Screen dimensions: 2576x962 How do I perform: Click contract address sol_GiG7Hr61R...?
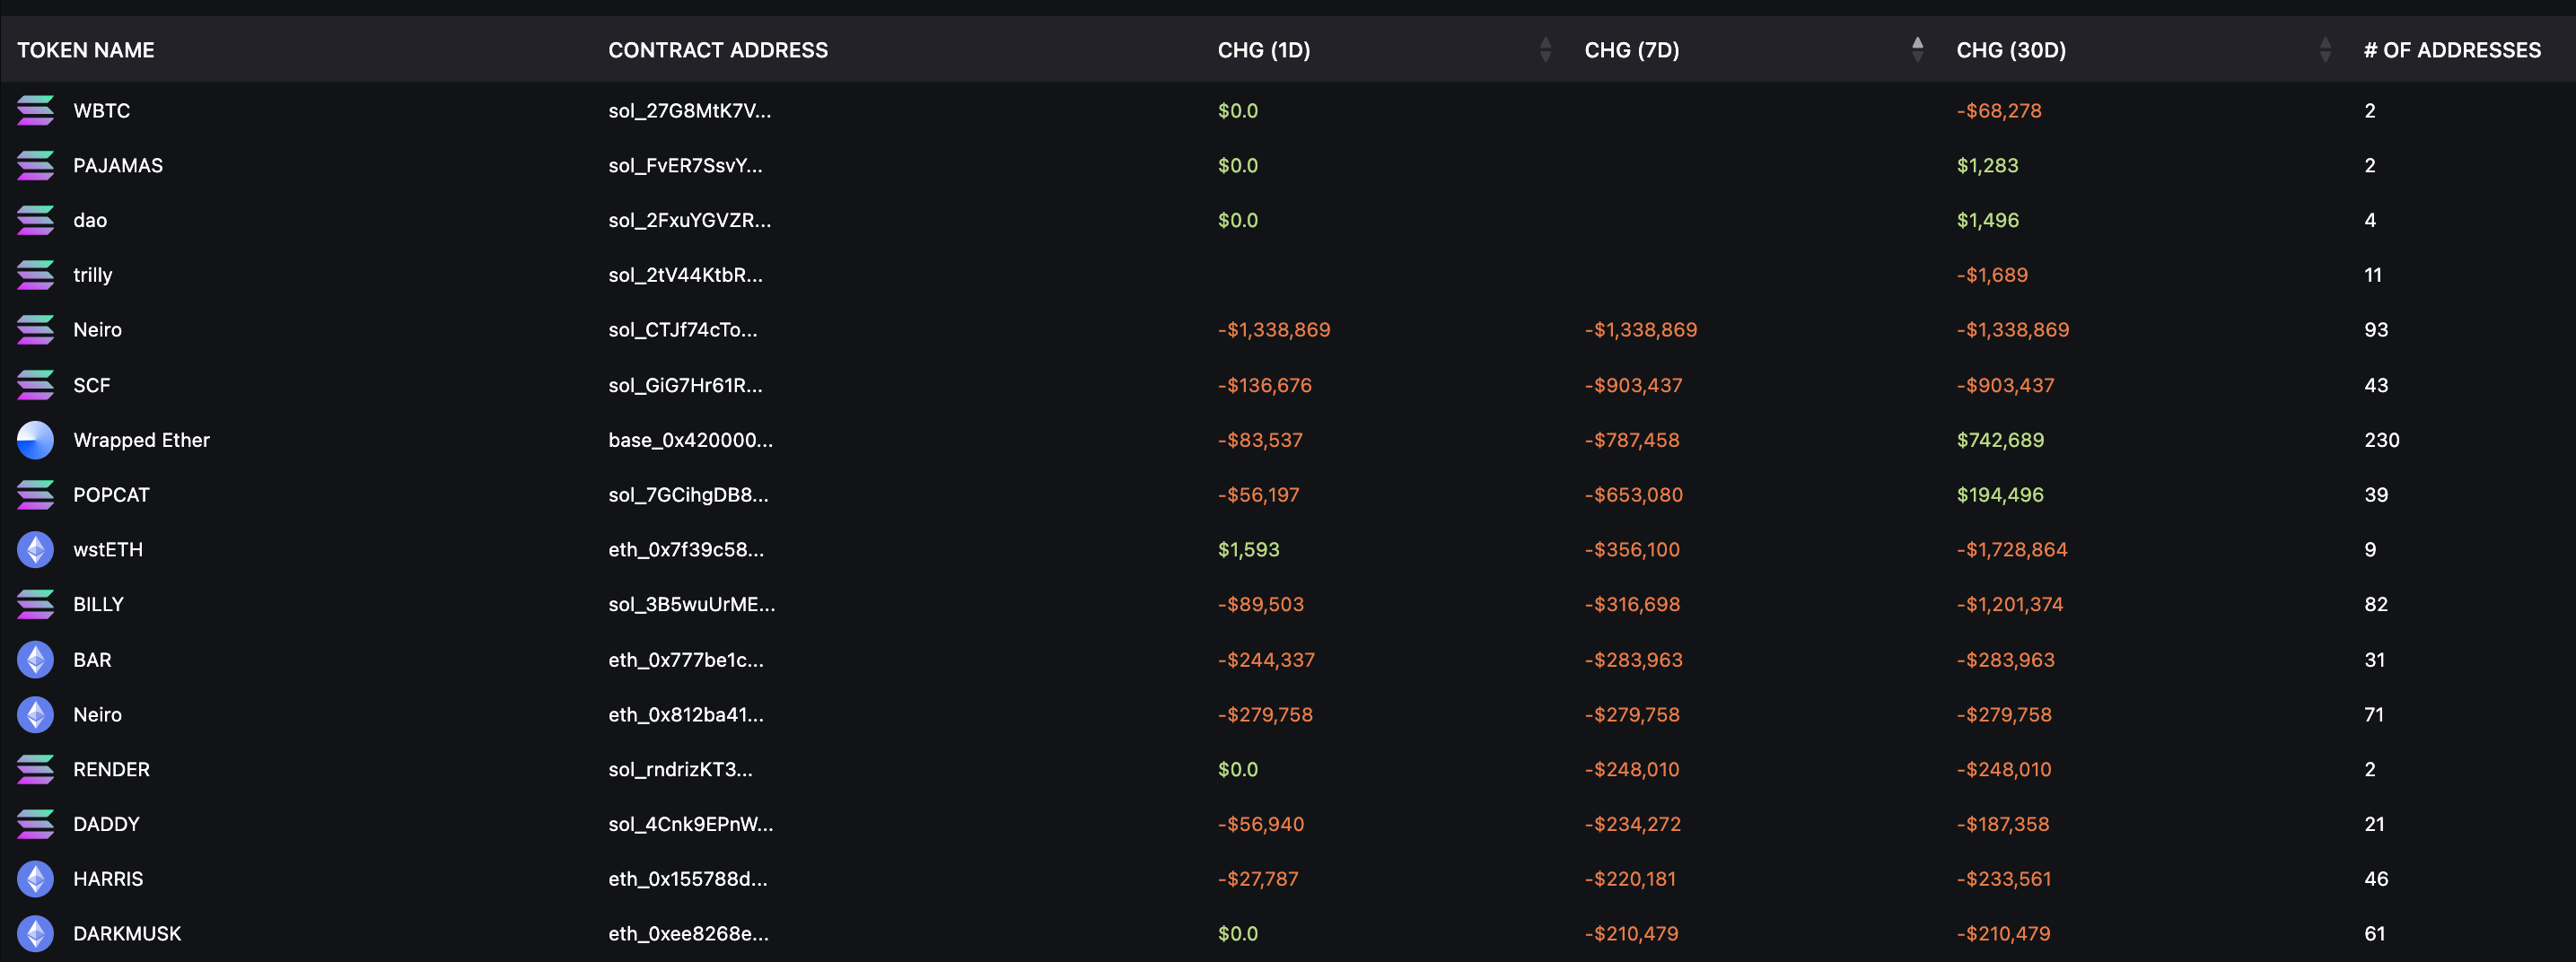686,385
